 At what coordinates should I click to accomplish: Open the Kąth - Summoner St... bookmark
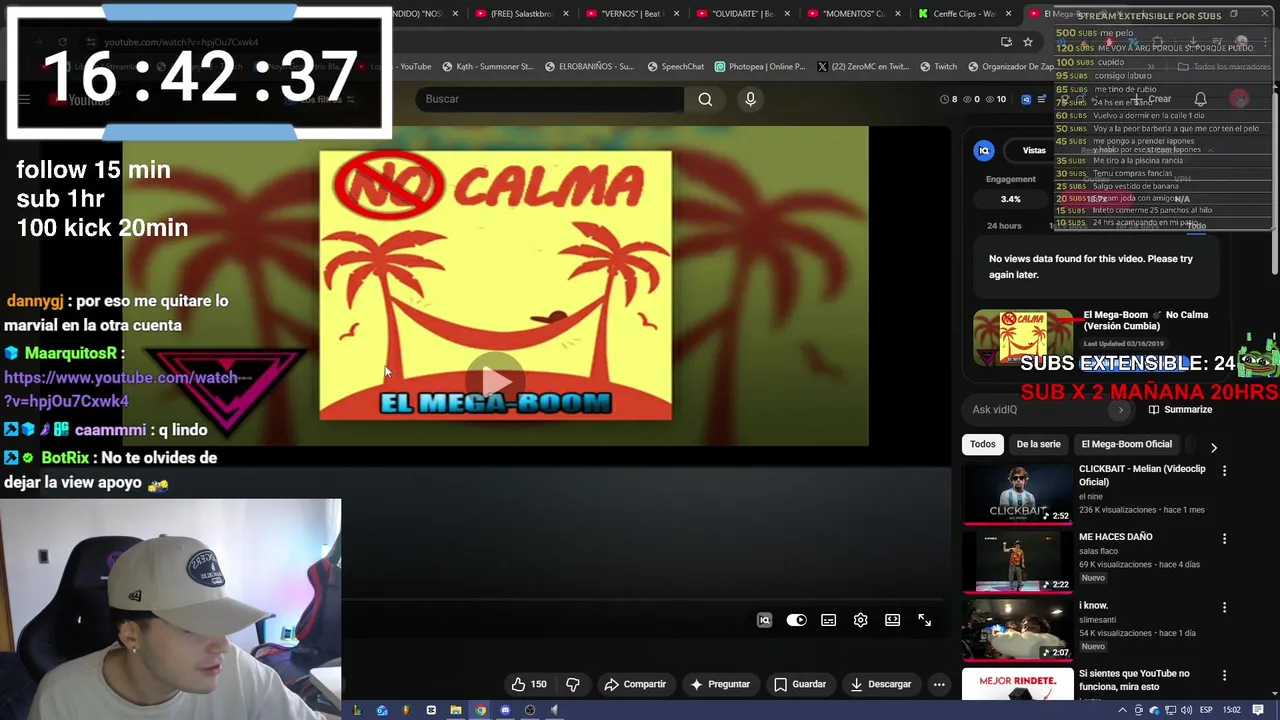tap(488, 67)
